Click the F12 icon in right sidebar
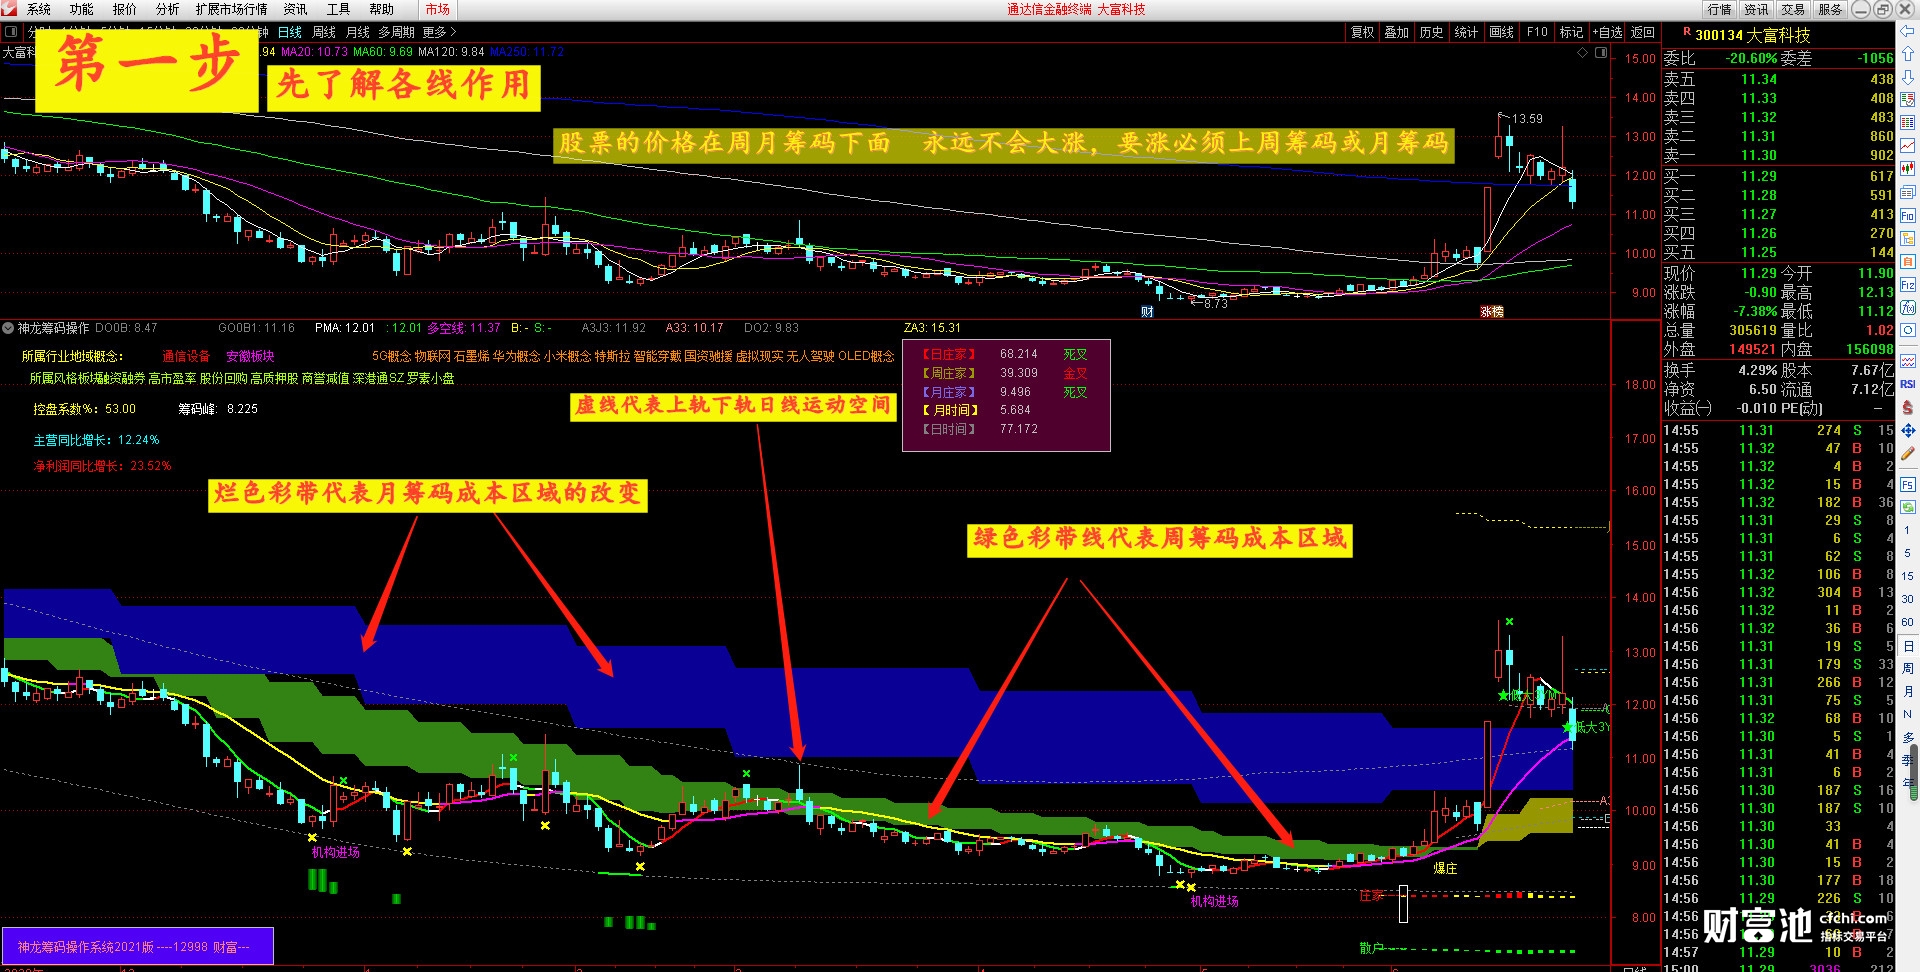Screen dimensions: 1920x972 click(1908, 285)
